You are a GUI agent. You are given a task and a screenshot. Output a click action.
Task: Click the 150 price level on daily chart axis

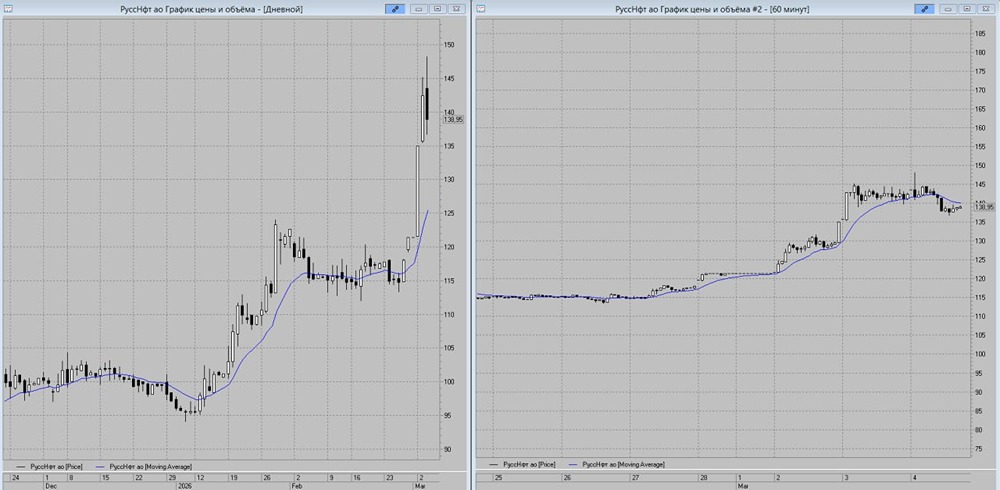tap(450, 45)
